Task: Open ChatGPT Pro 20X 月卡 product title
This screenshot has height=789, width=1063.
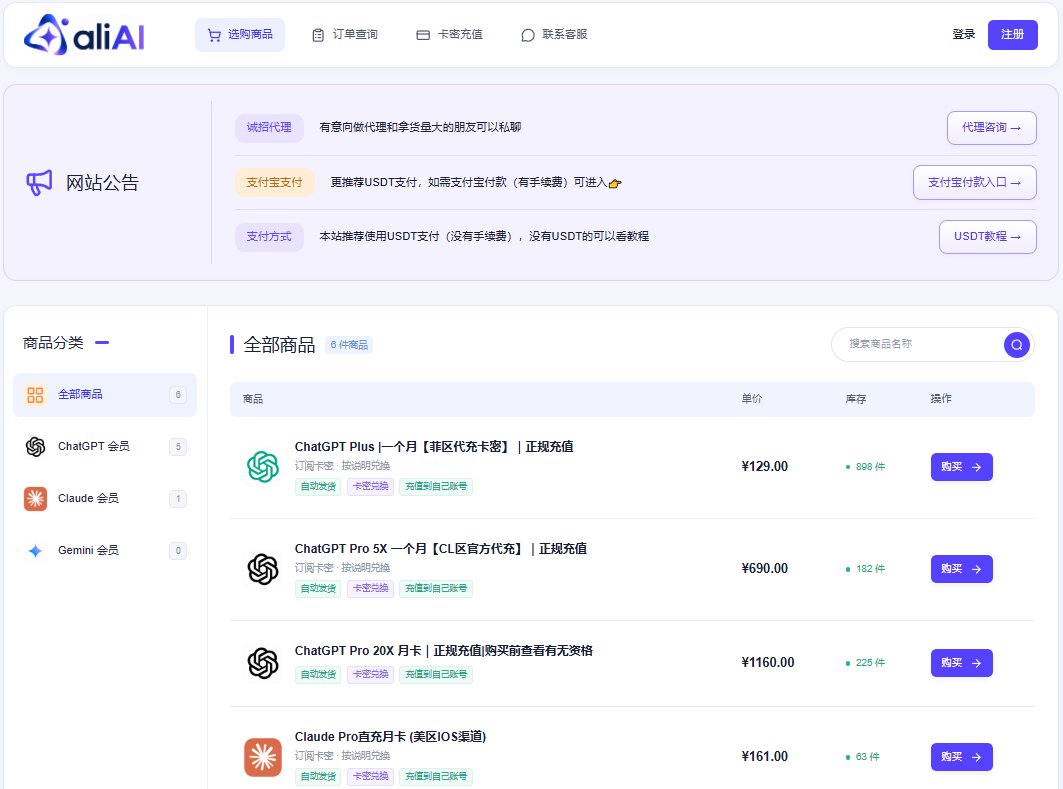Action: (443, 651)
